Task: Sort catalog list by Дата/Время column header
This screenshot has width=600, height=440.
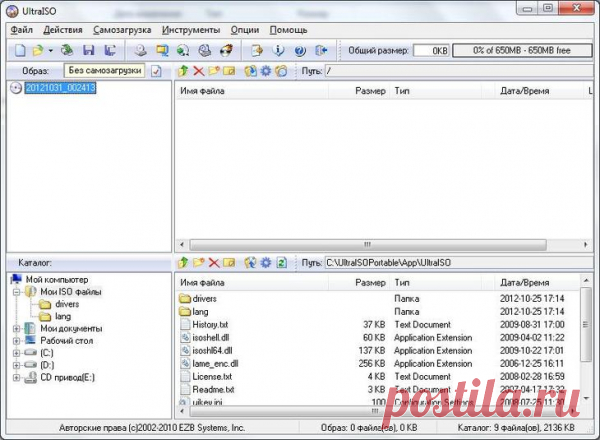Action: pyautogui.click(x=537, y=283)
